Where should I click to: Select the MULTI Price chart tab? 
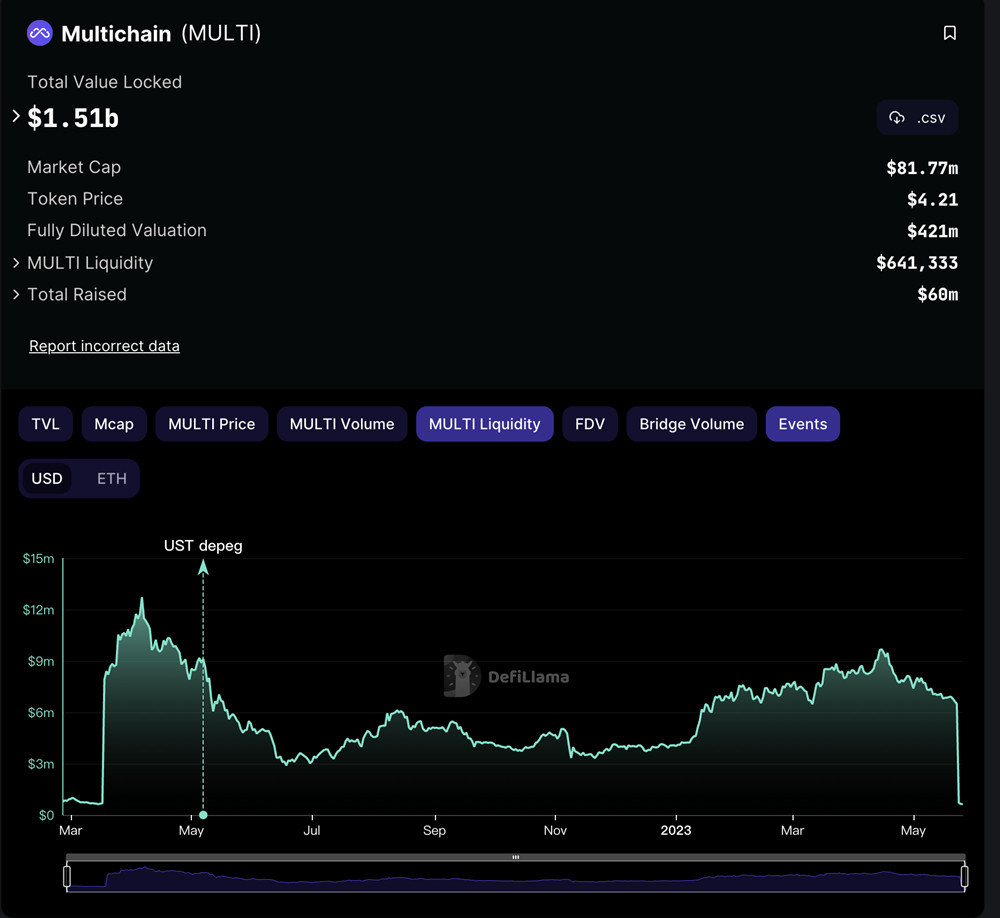[211, 424]
